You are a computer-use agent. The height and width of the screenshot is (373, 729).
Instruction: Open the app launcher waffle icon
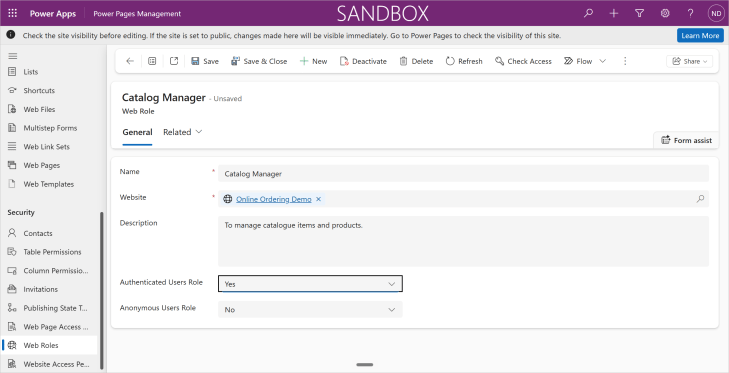coord(13,13)
